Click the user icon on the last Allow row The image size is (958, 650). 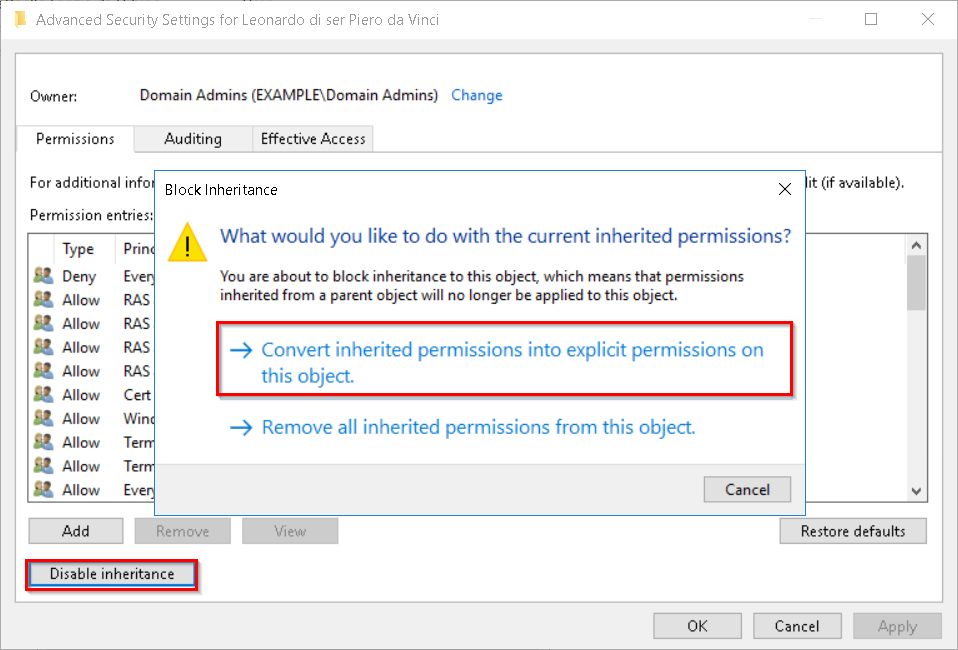[x=43, y=490]
